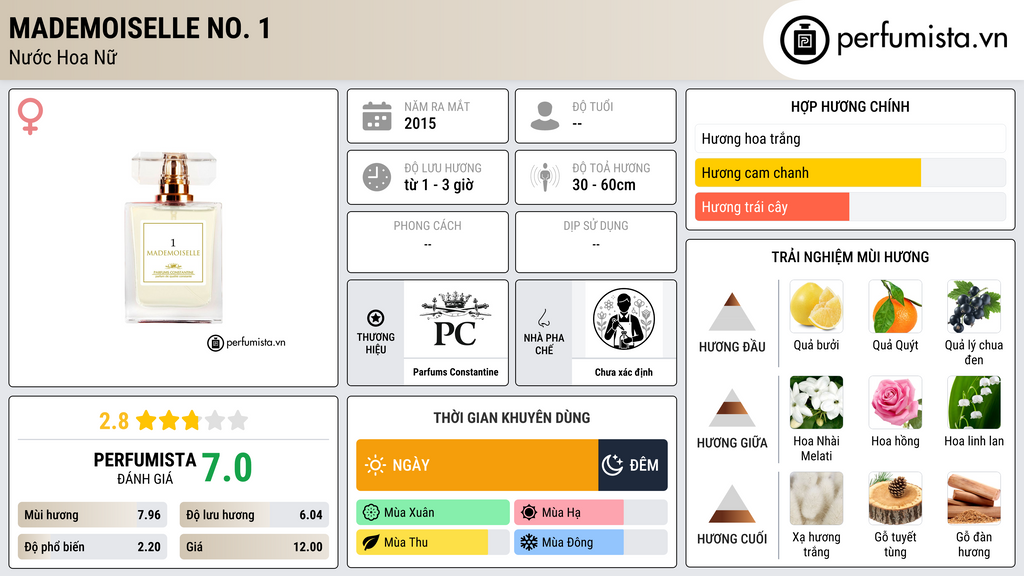Click the Độ phổ biến 2.20 score bar

pyautogui.click(x=92, y=547)
